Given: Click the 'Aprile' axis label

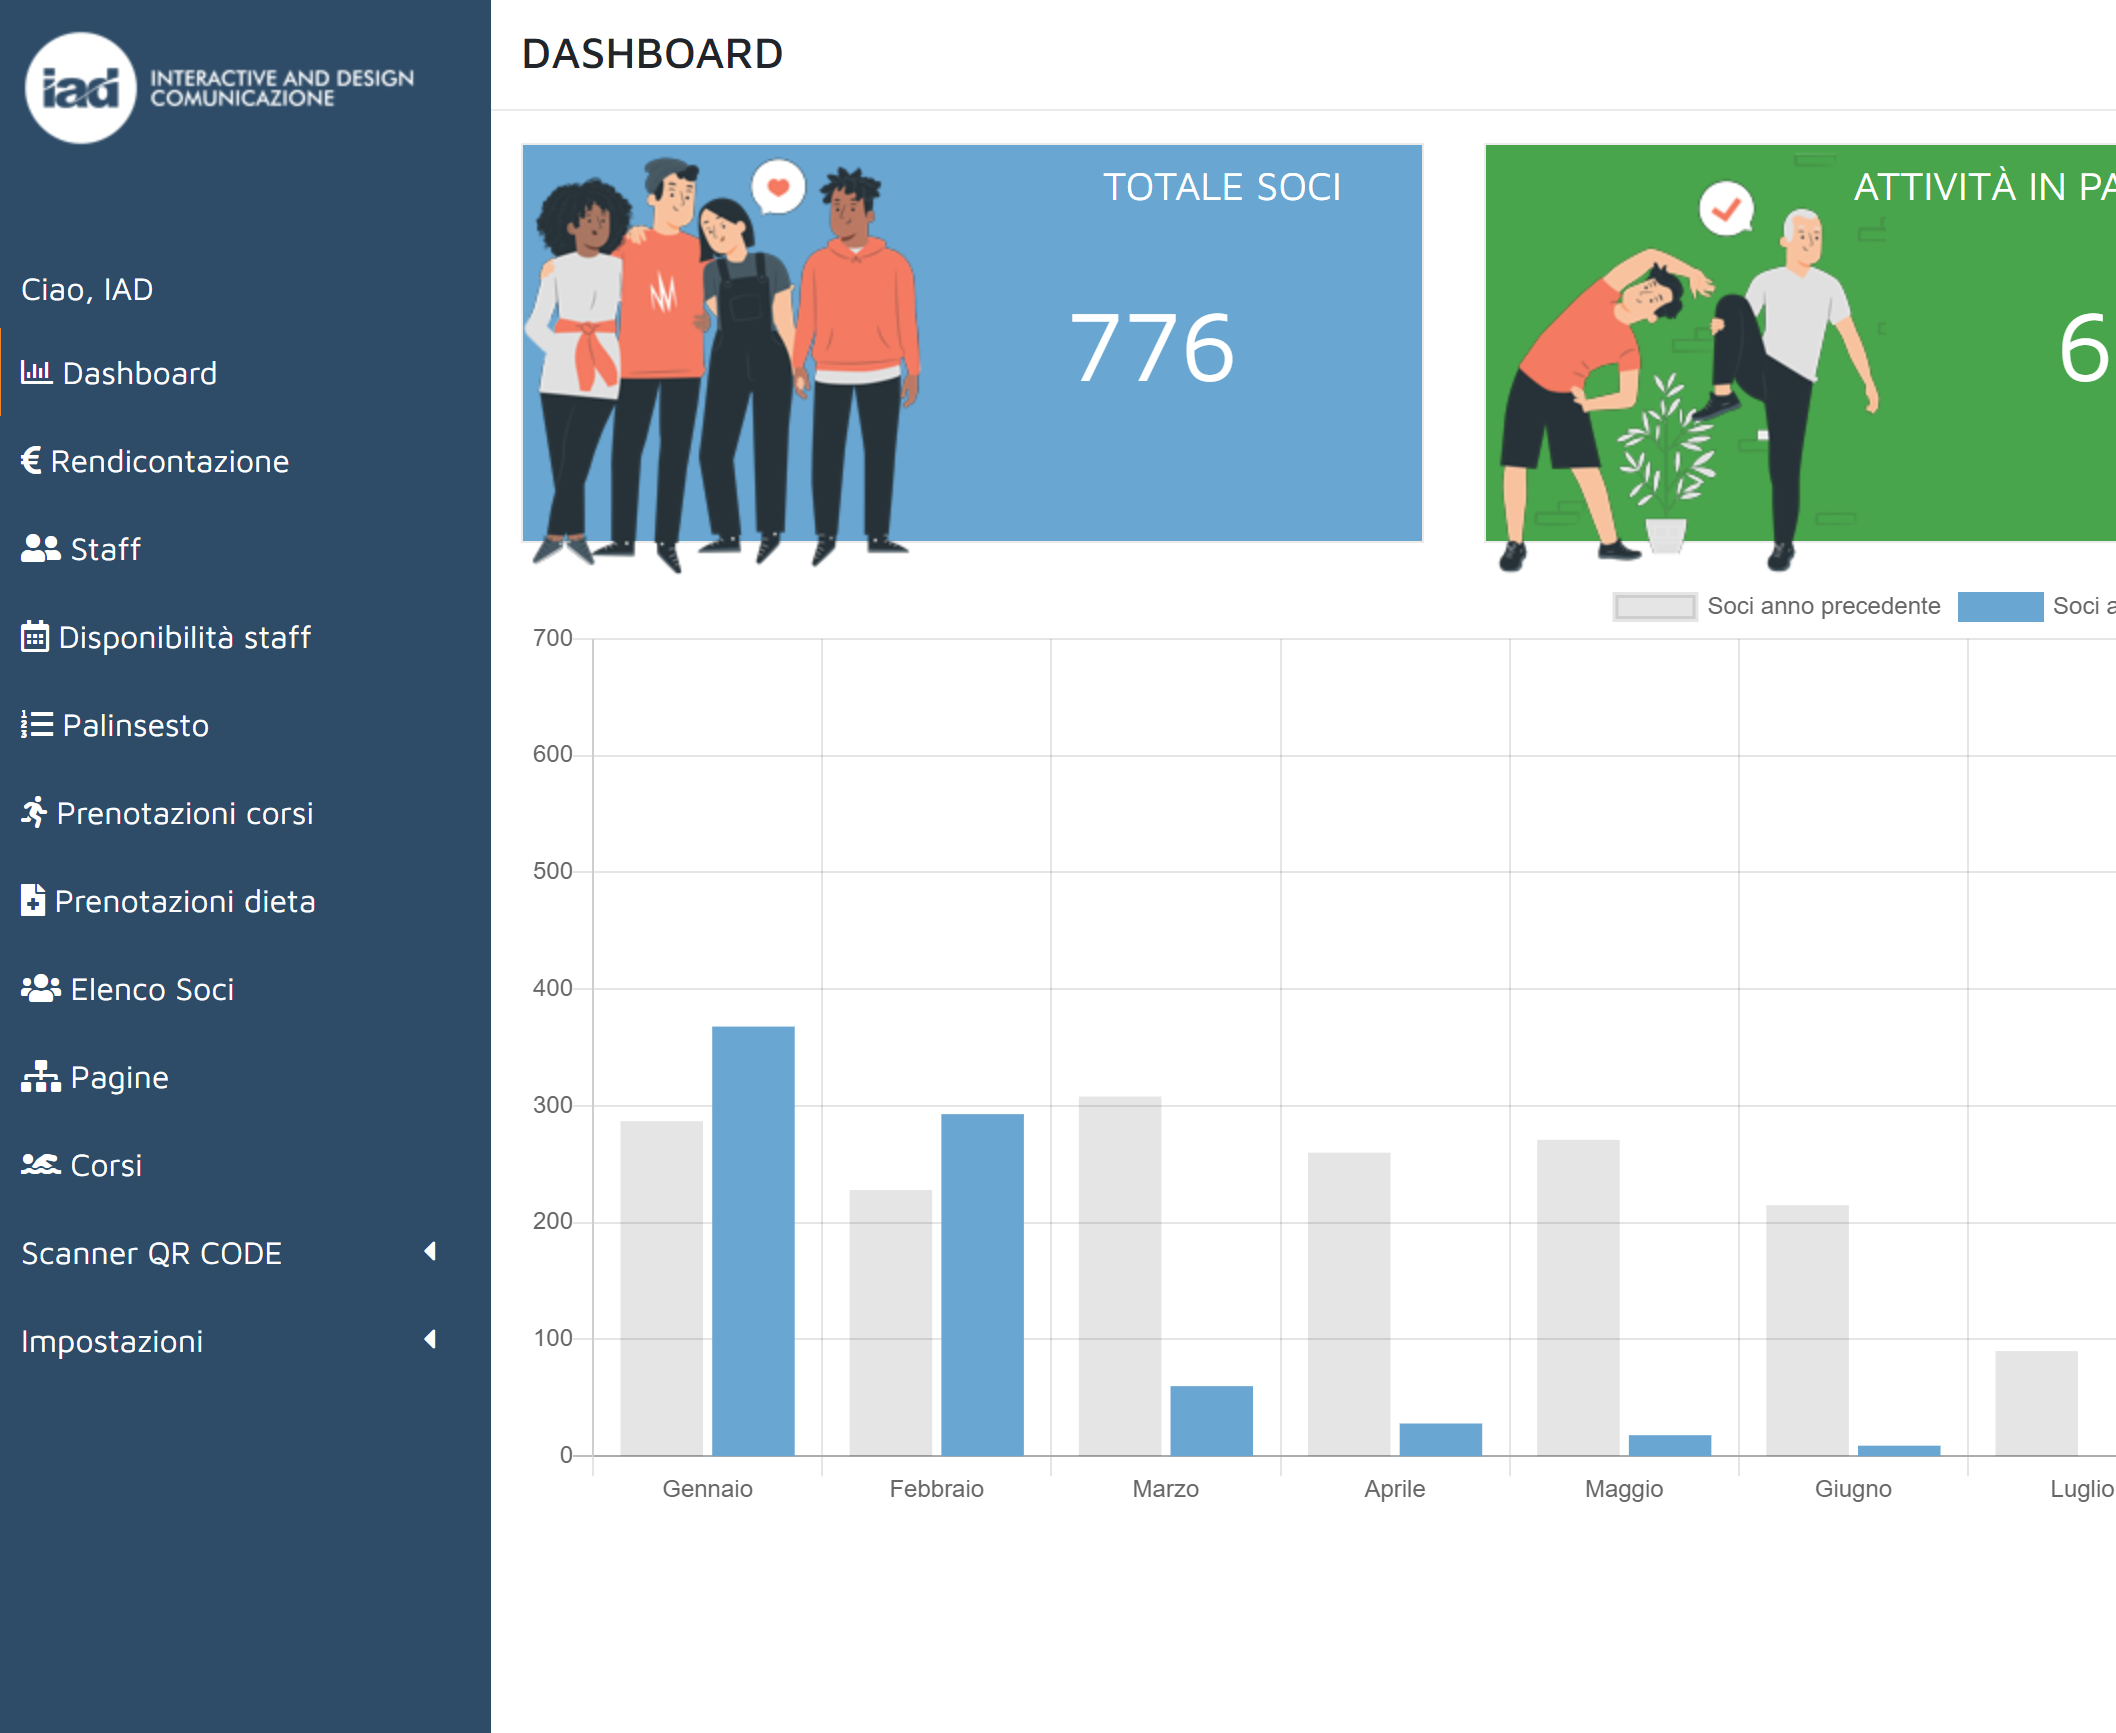Looking at the screenshot, I should [x=1394, y=1488].
